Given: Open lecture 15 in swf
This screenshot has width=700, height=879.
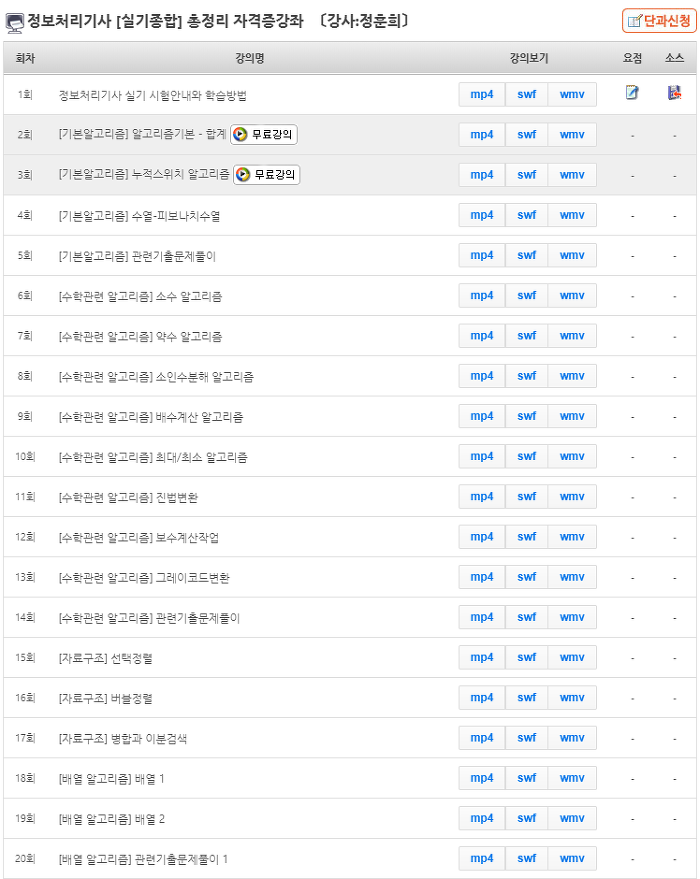Looking at the screenshot, I should click(x=526, y=658).
